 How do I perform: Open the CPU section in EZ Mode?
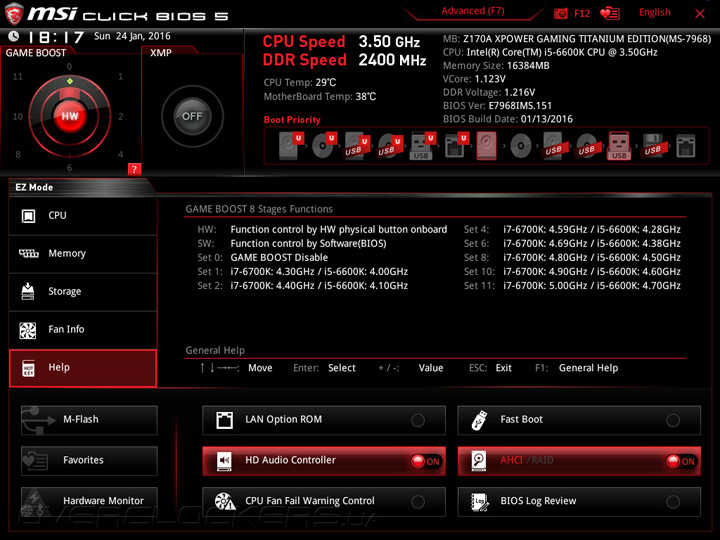[x=83, y=216]
